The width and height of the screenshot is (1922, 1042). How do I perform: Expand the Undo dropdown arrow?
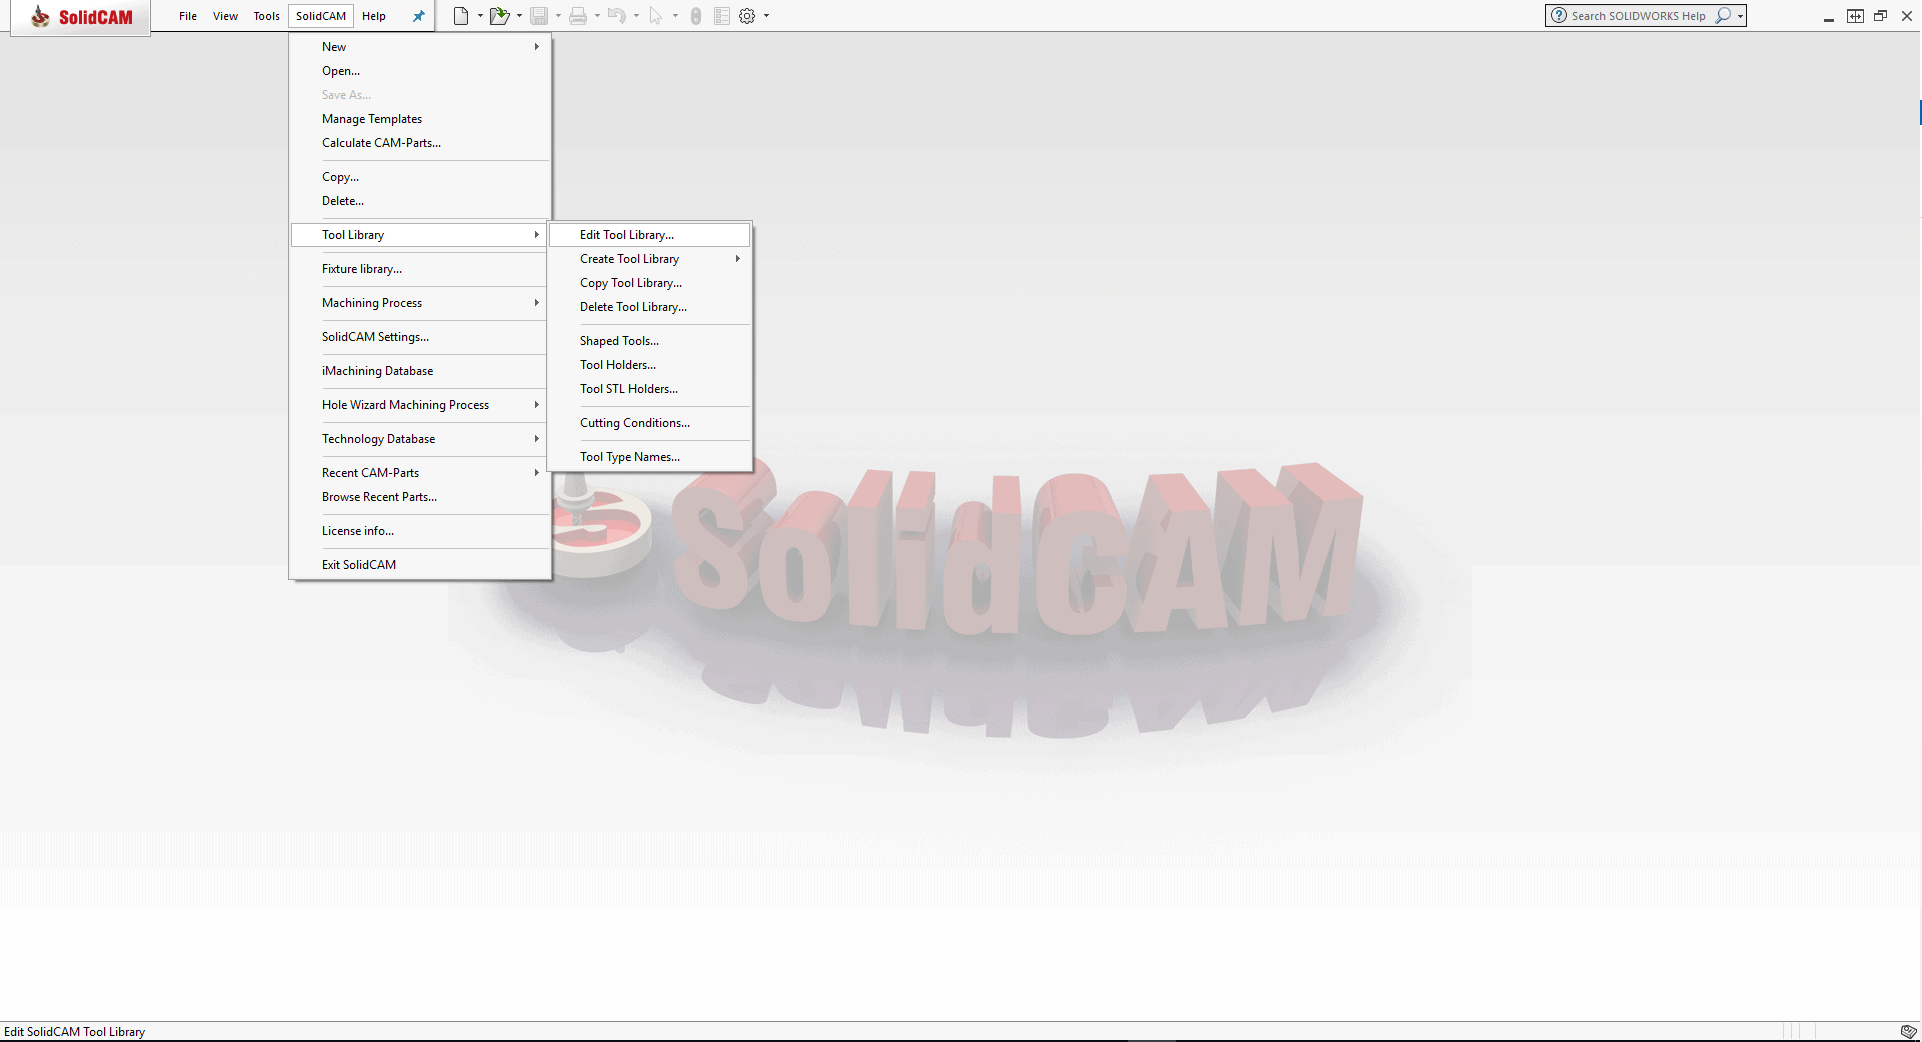636,16
